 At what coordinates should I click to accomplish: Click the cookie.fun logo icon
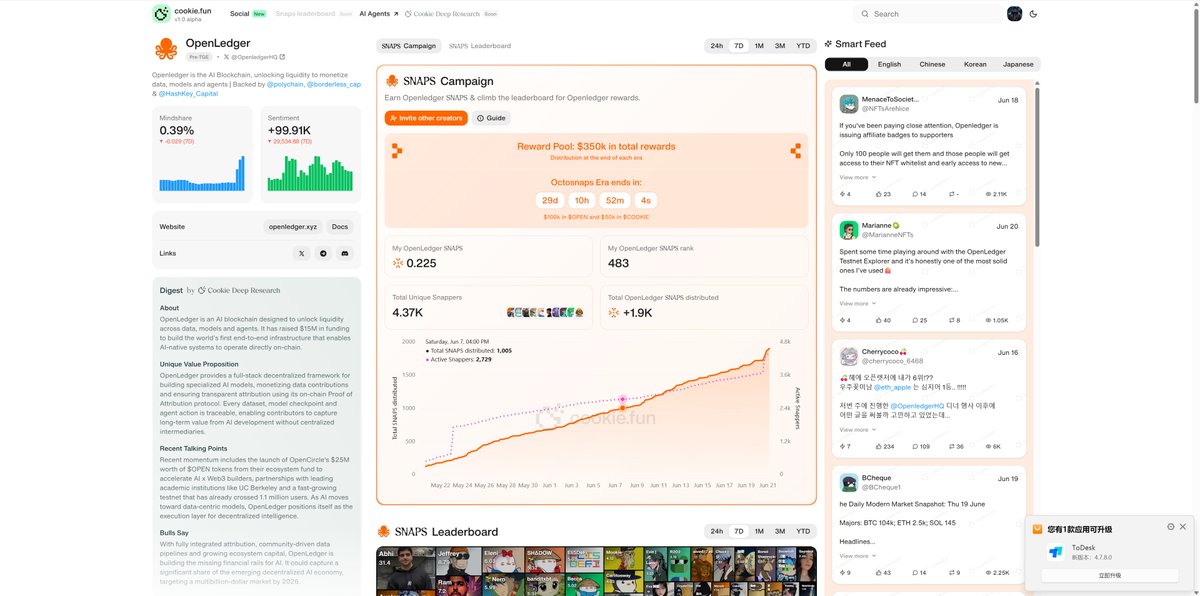pyautogui.click(x=161, y=14)
